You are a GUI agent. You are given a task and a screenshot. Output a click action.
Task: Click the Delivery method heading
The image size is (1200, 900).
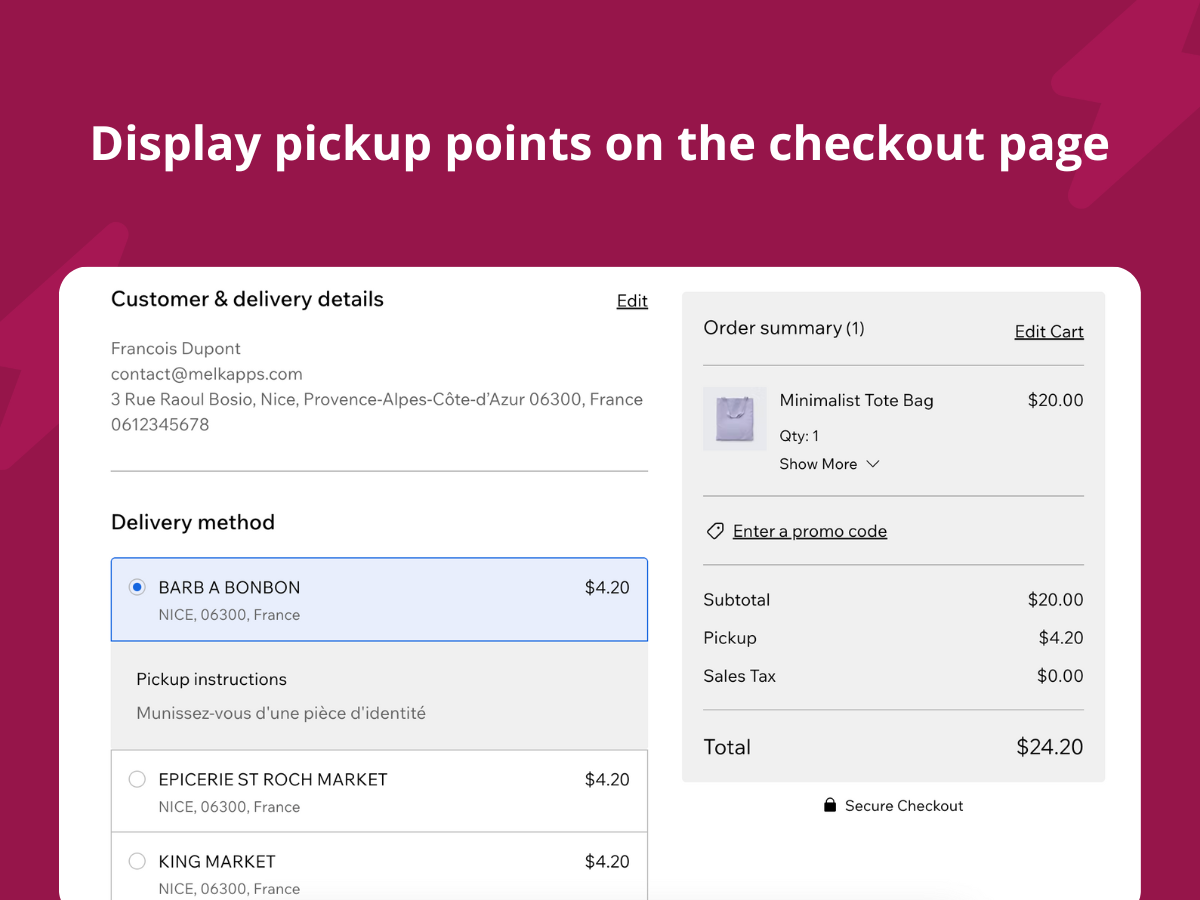point(193,522)
